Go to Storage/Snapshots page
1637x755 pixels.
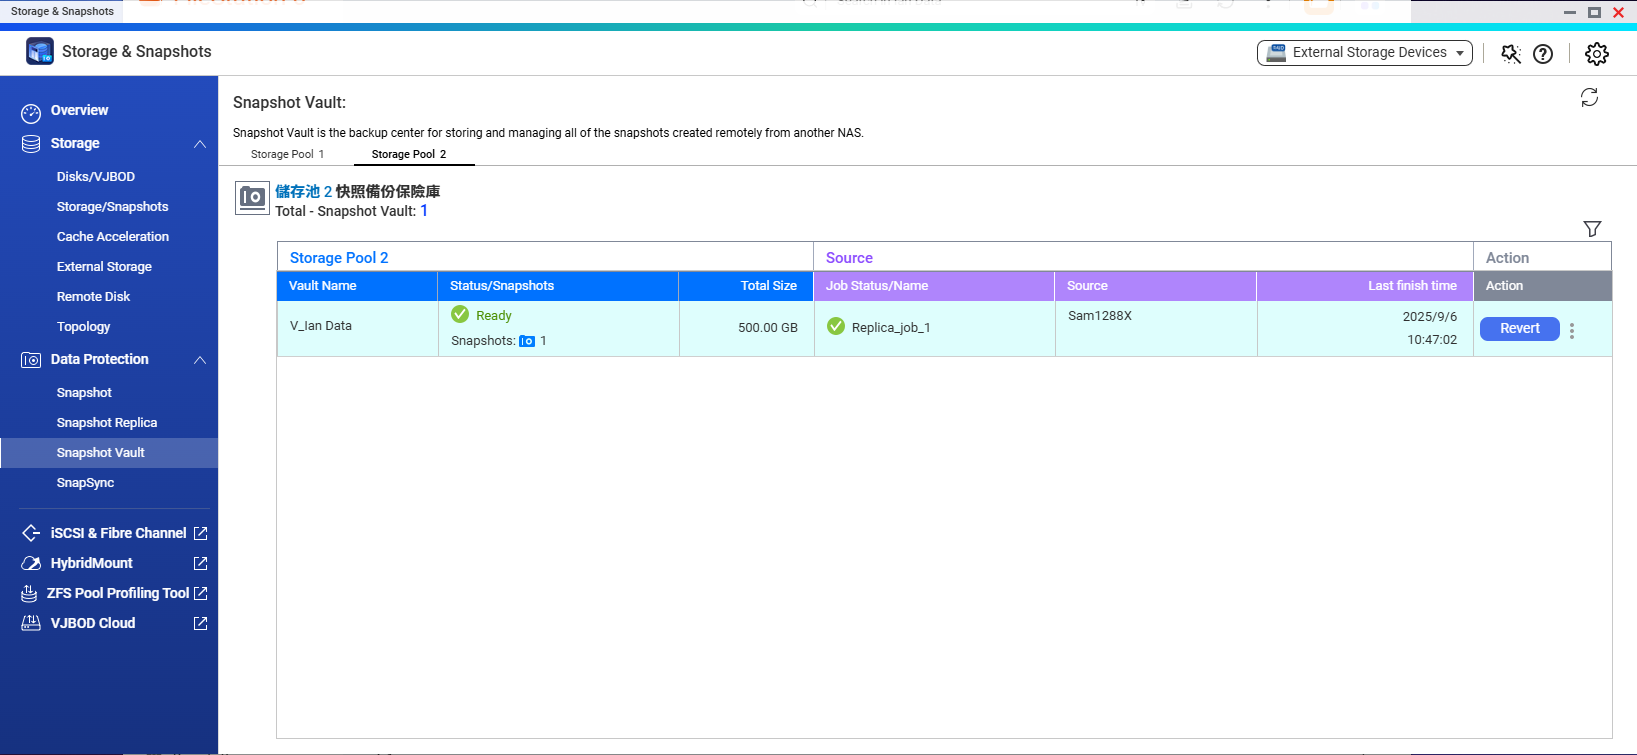112,206
